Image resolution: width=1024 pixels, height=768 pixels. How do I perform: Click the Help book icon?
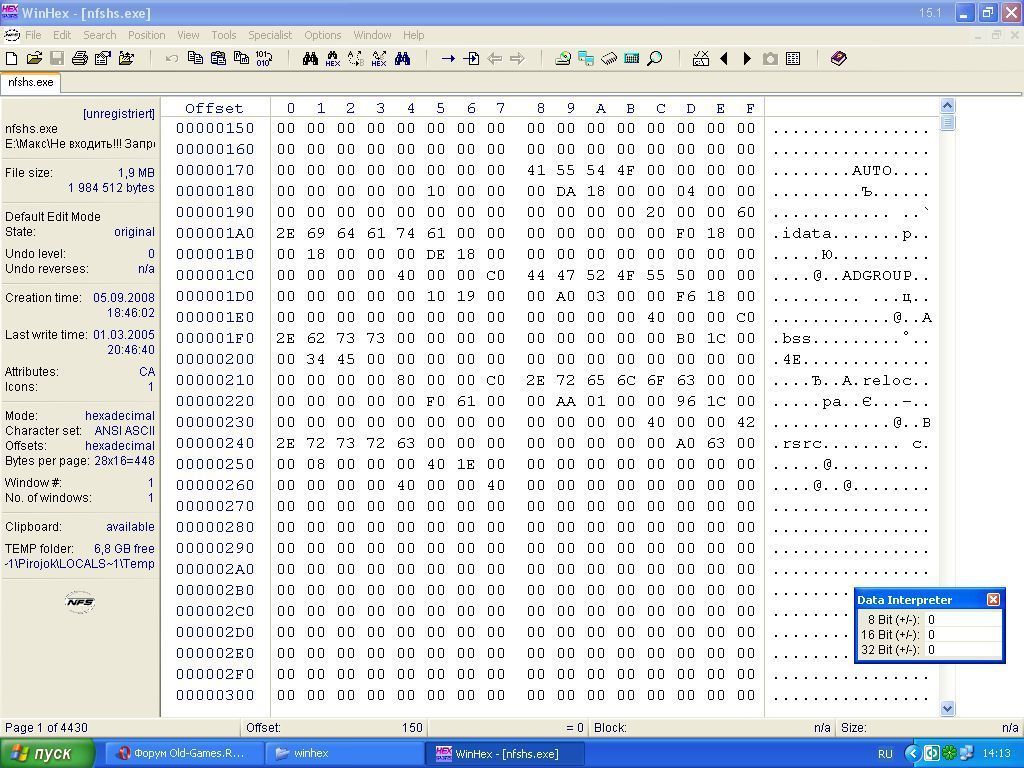tap(838, 59)
